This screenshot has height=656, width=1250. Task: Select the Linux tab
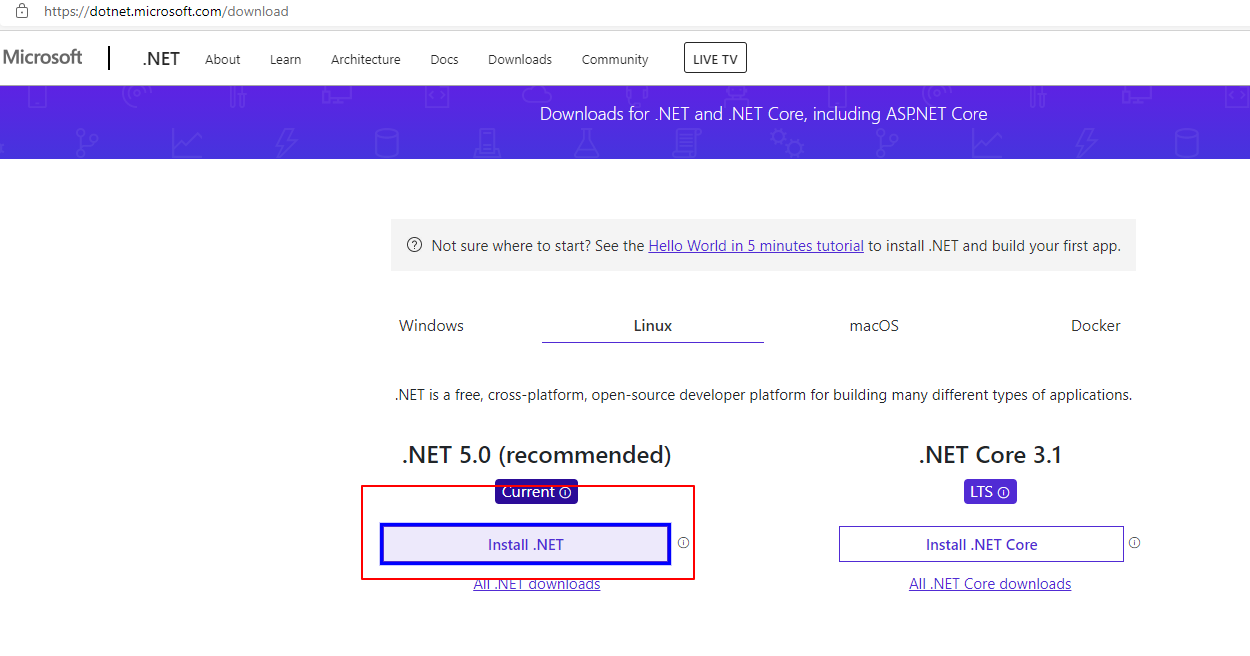click(x=653, y=325)
